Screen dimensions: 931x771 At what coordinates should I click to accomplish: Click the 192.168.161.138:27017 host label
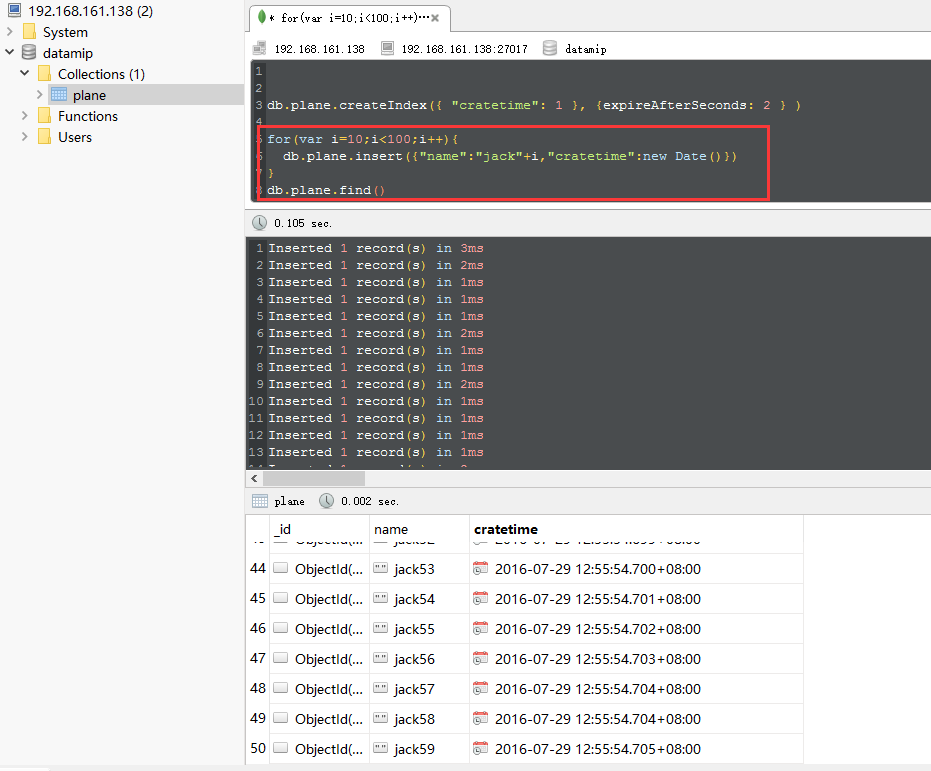pos(464,49)
